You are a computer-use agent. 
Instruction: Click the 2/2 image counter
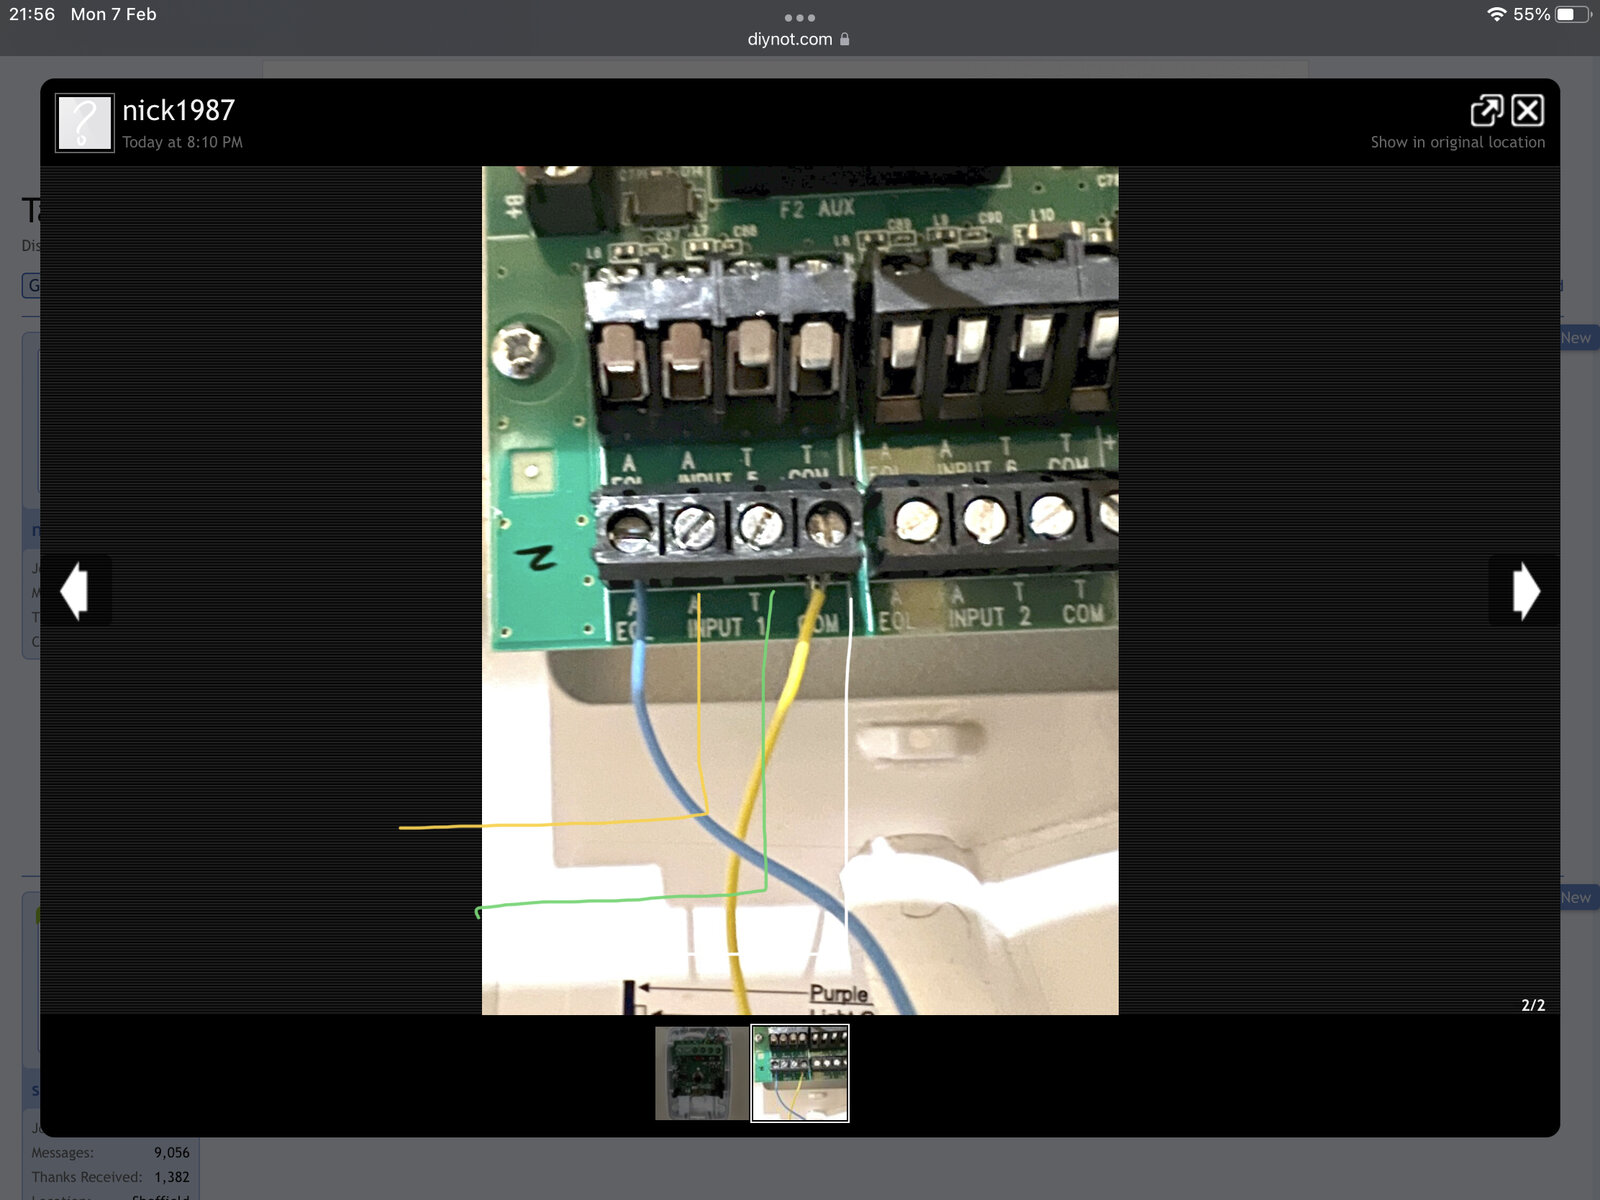[x=1532, y=1005]
